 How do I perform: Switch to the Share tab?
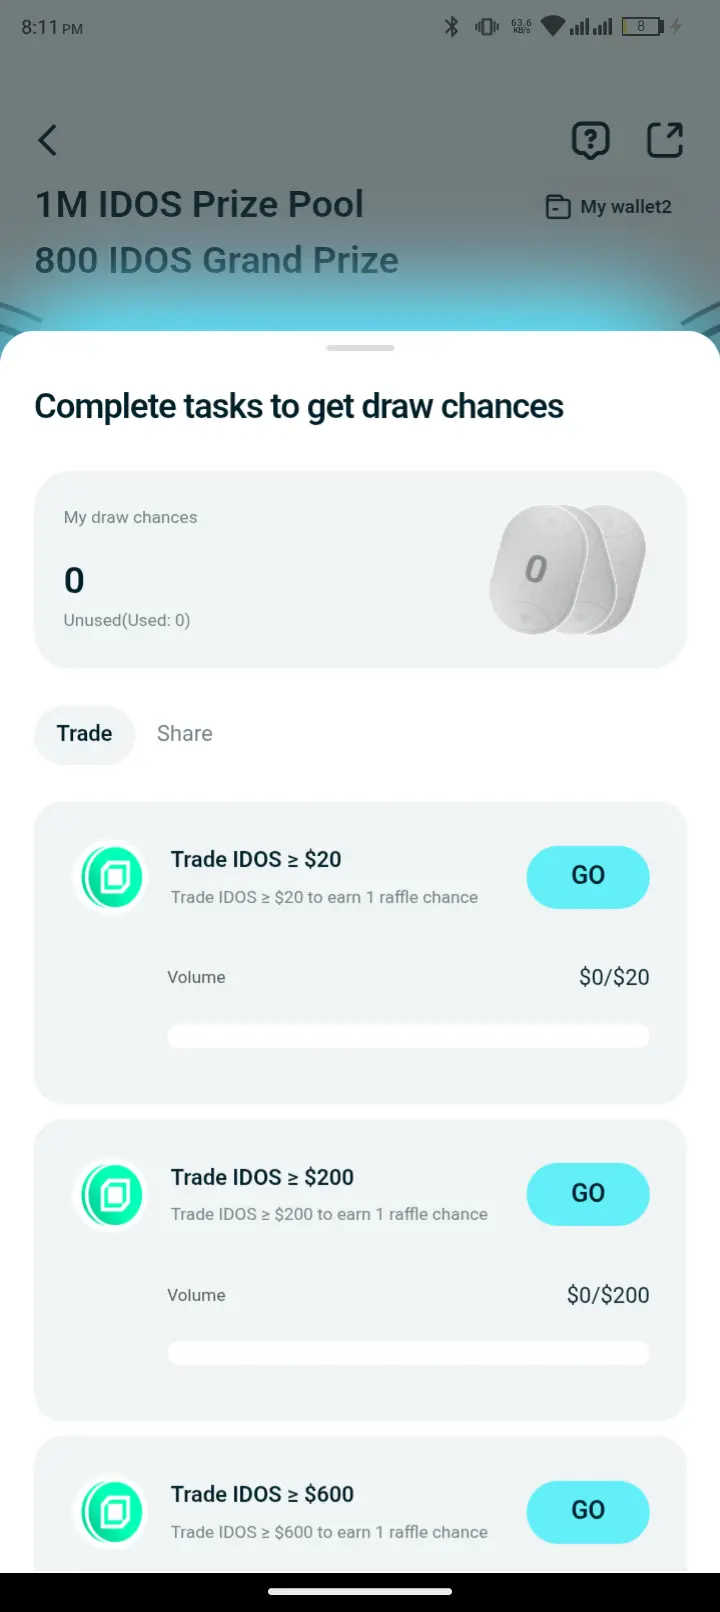tap(184, 733)
